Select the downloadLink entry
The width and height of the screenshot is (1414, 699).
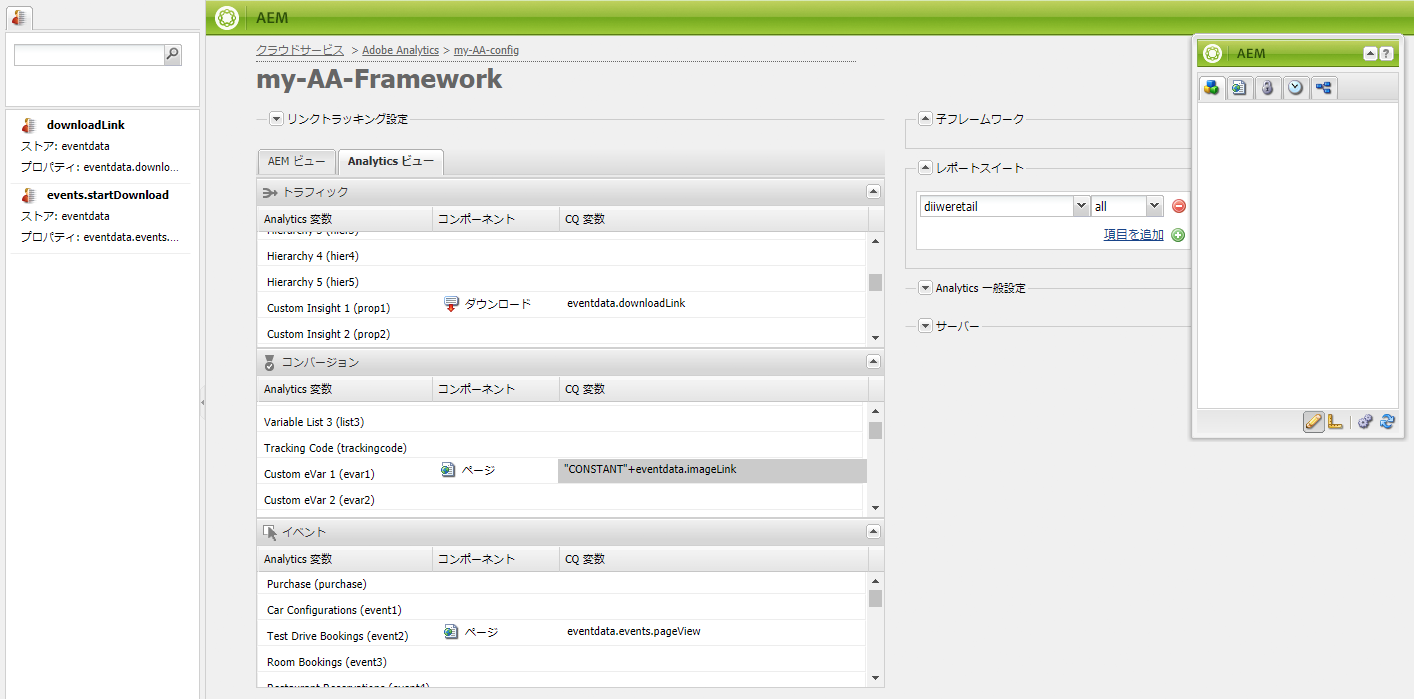(100, 146)
